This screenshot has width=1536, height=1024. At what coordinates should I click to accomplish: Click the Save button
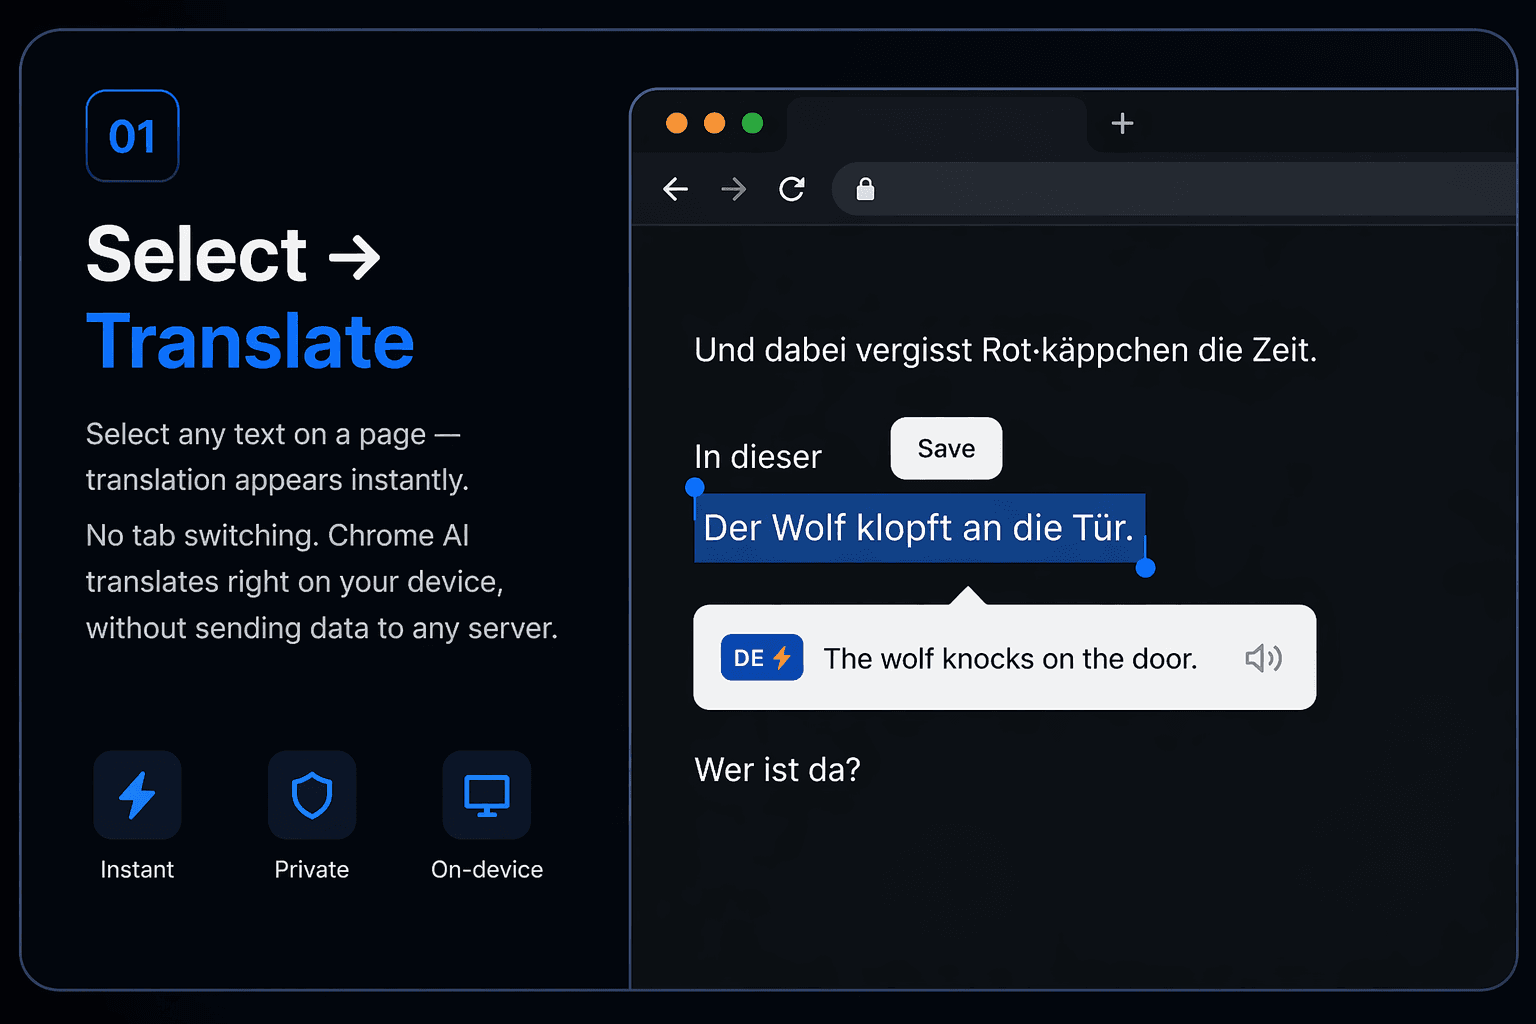(946, 448)
